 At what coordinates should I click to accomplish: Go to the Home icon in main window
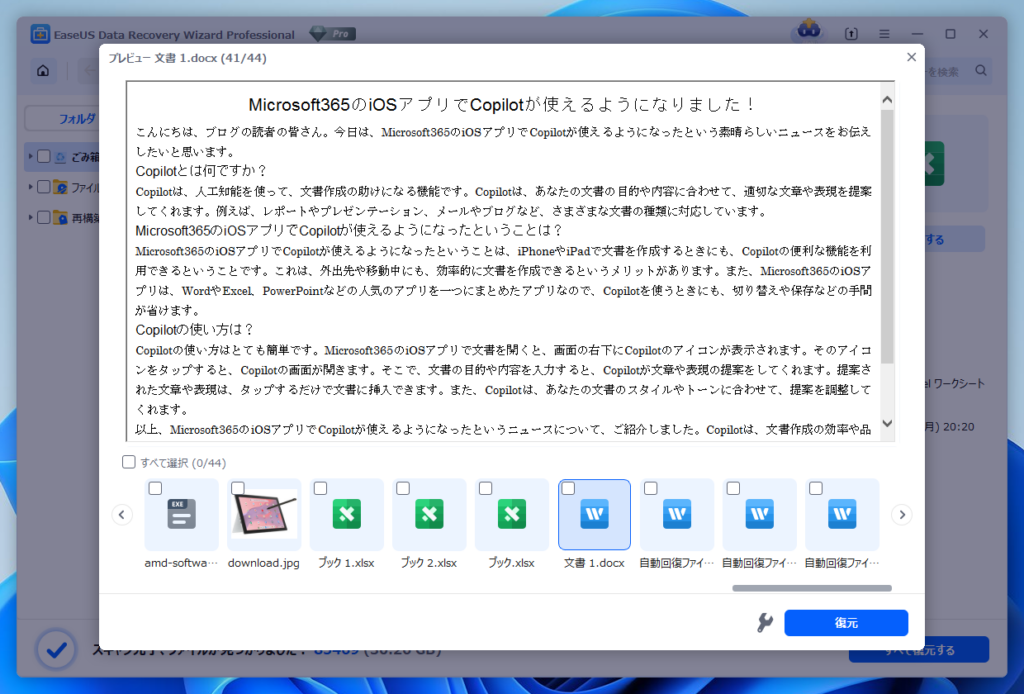point(43,71)
